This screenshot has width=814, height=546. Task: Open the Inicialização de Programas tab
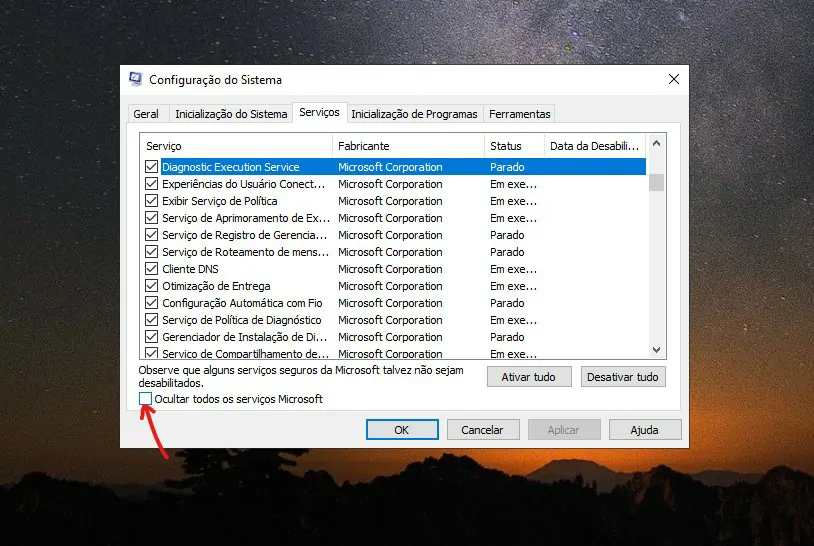(x=414, y=114)
